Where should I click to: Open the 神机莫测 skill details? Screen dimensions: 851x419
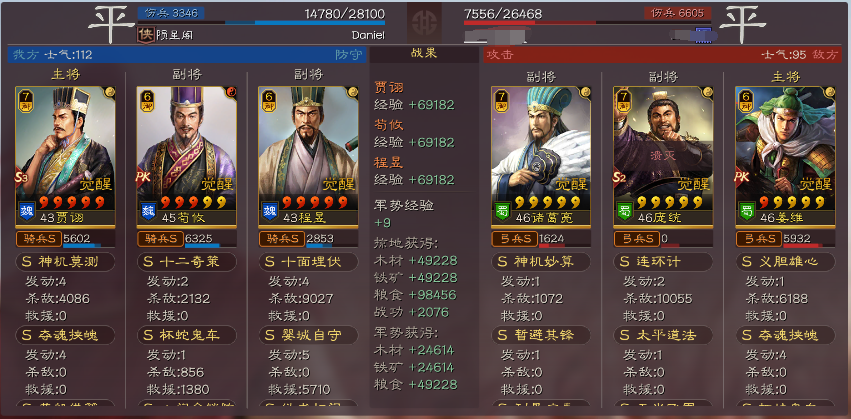tap(65, 262)
